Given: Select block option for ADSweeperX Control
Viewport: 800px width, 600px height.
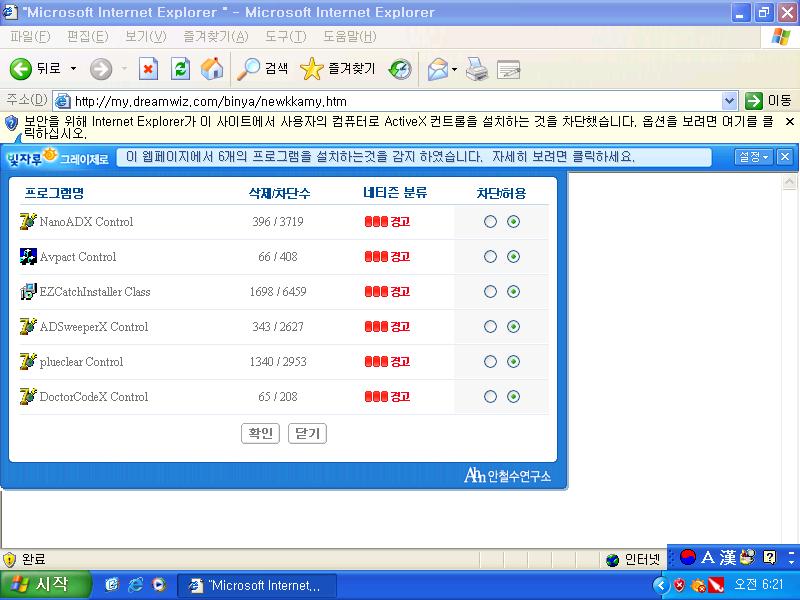Looking at the screenshot, I should coord(490,327).
